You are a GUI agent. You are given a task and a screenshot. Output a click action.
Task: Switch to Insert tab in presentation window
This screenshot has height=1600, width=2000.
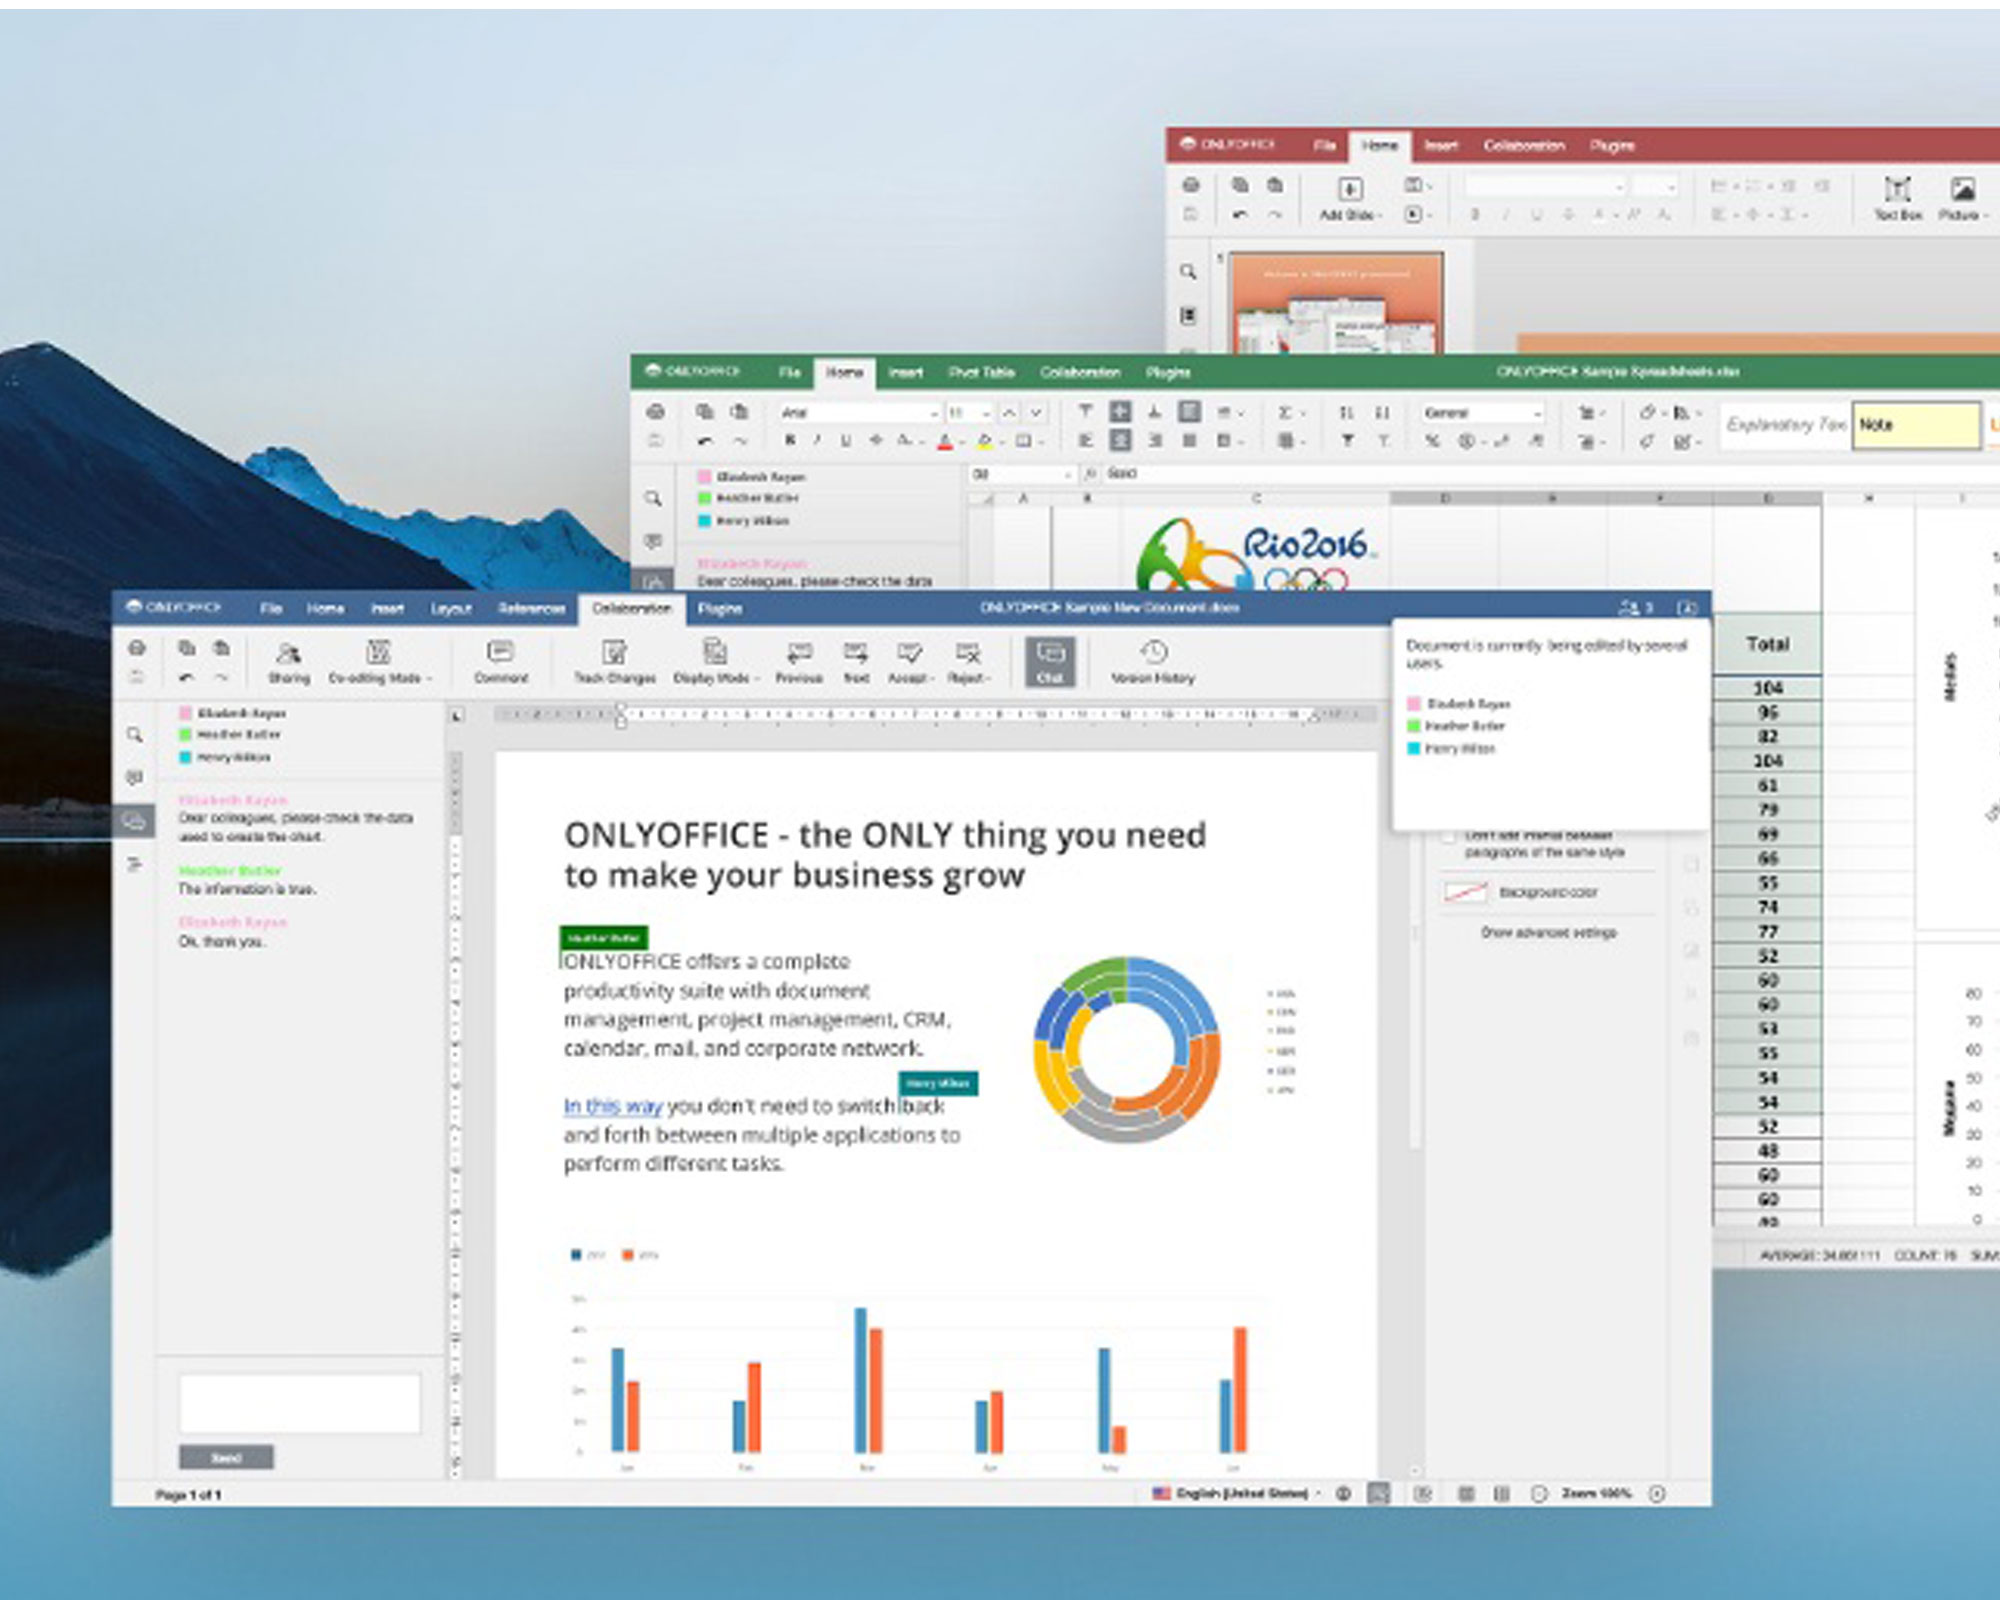point(1441,145)
